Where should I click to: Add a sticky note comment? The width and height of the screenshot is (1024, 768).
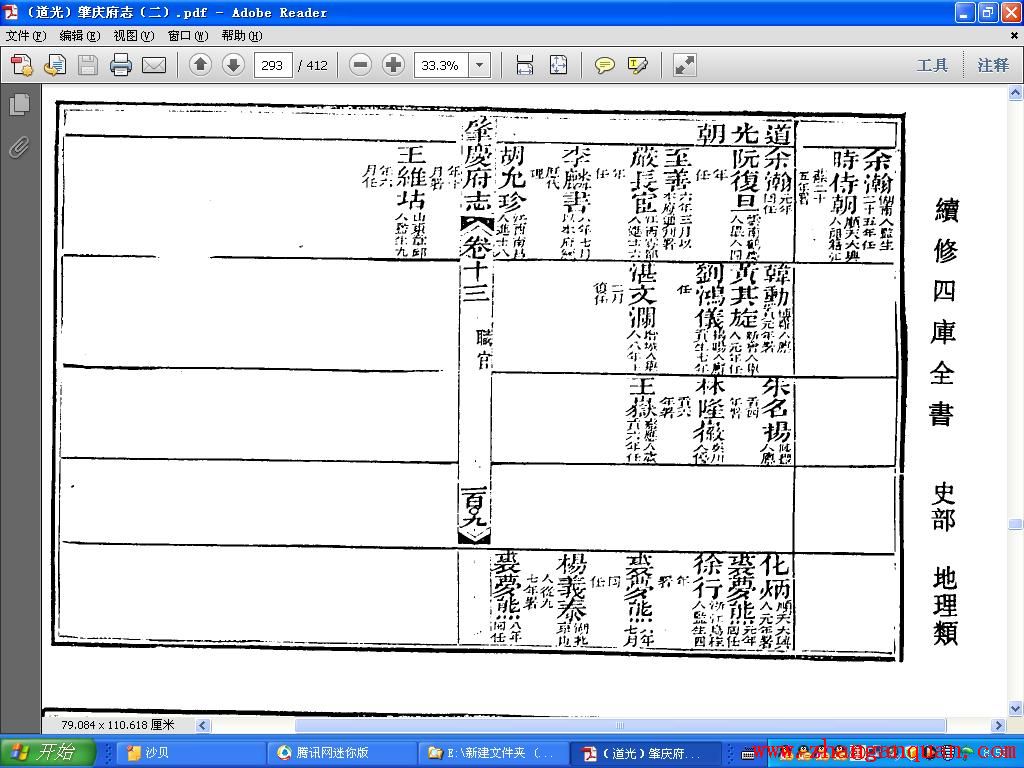[x=605, y=65]
